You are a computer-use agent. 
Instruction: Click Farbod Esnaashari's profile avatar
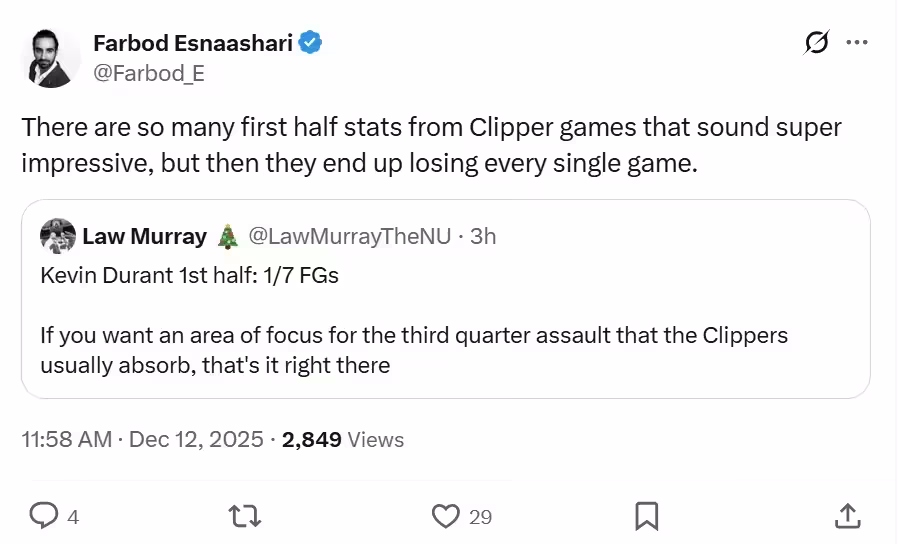(x=50, y=58)
